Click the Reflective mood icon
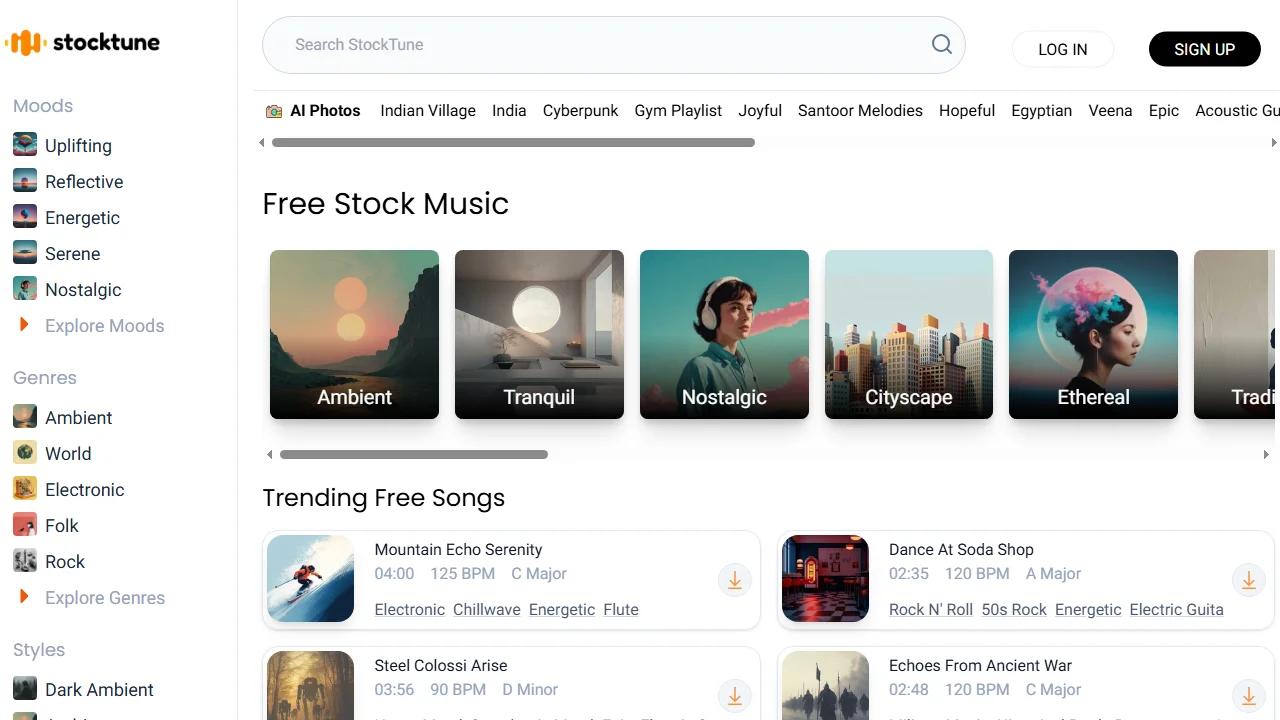 click(x=24, y=180)
